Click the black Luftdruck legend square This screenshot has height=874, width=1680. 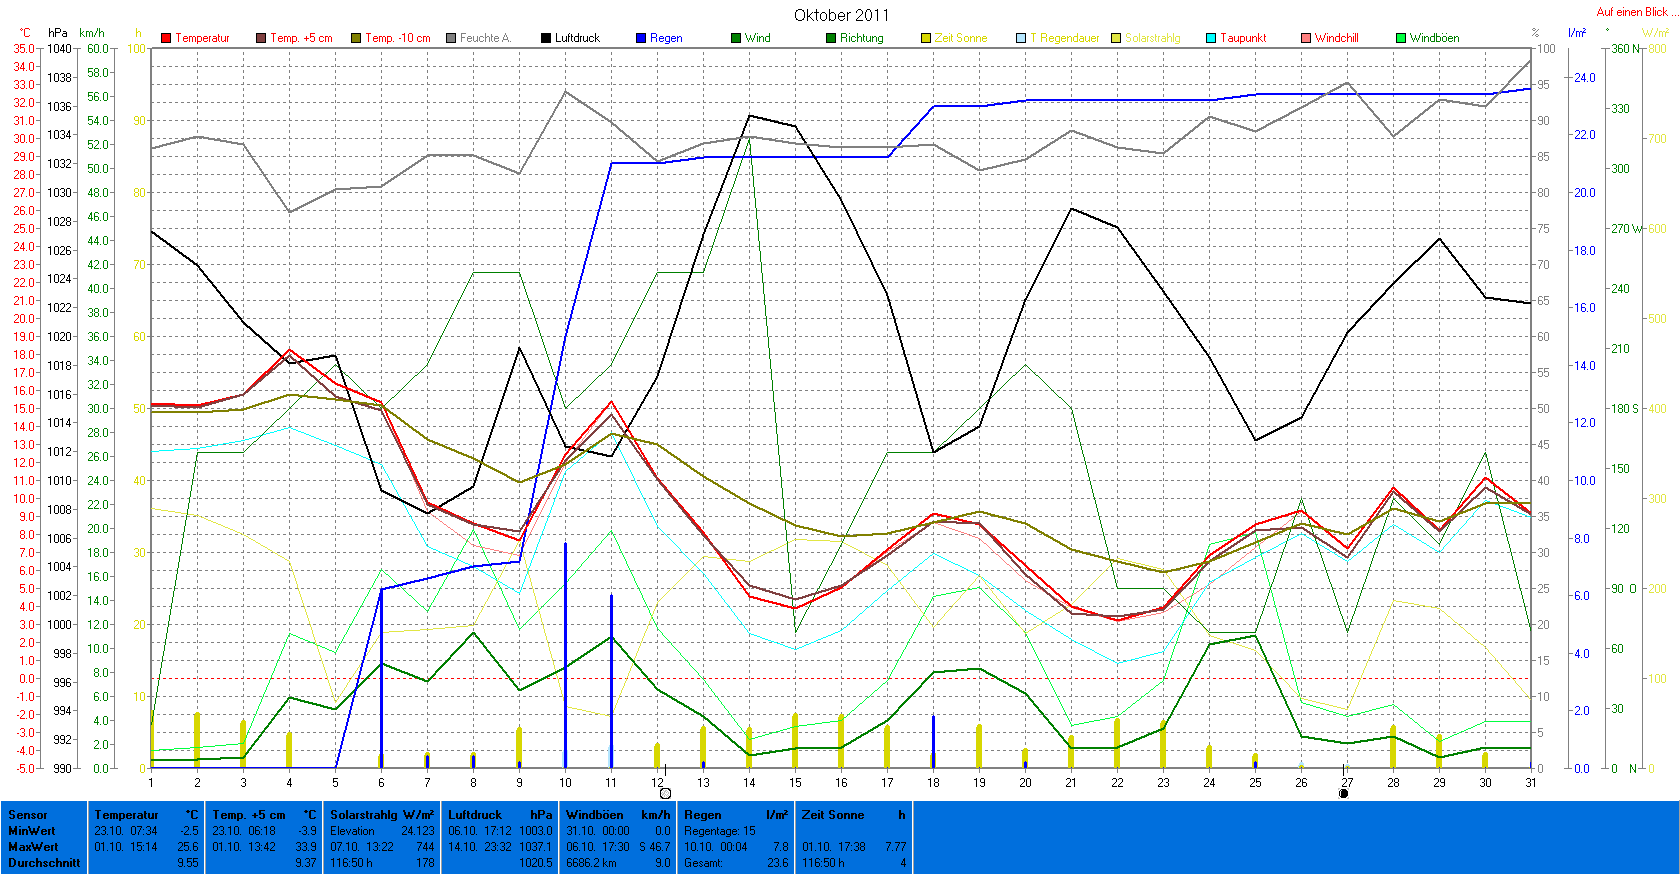pos(546,38)
